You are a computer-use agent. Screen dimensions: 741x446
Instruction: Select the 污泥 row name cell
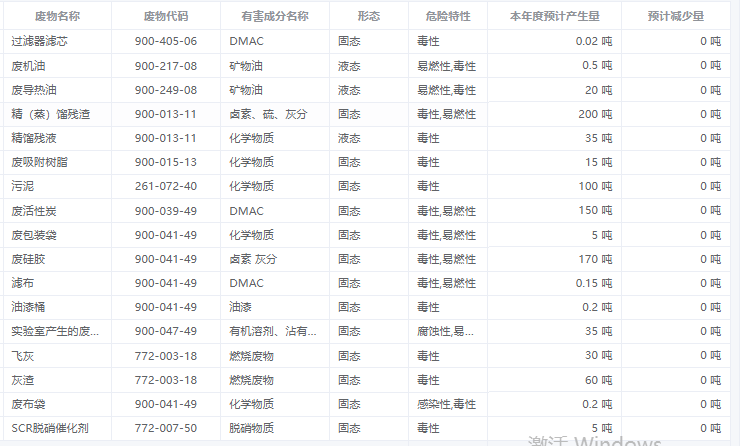tap(23, 186)
